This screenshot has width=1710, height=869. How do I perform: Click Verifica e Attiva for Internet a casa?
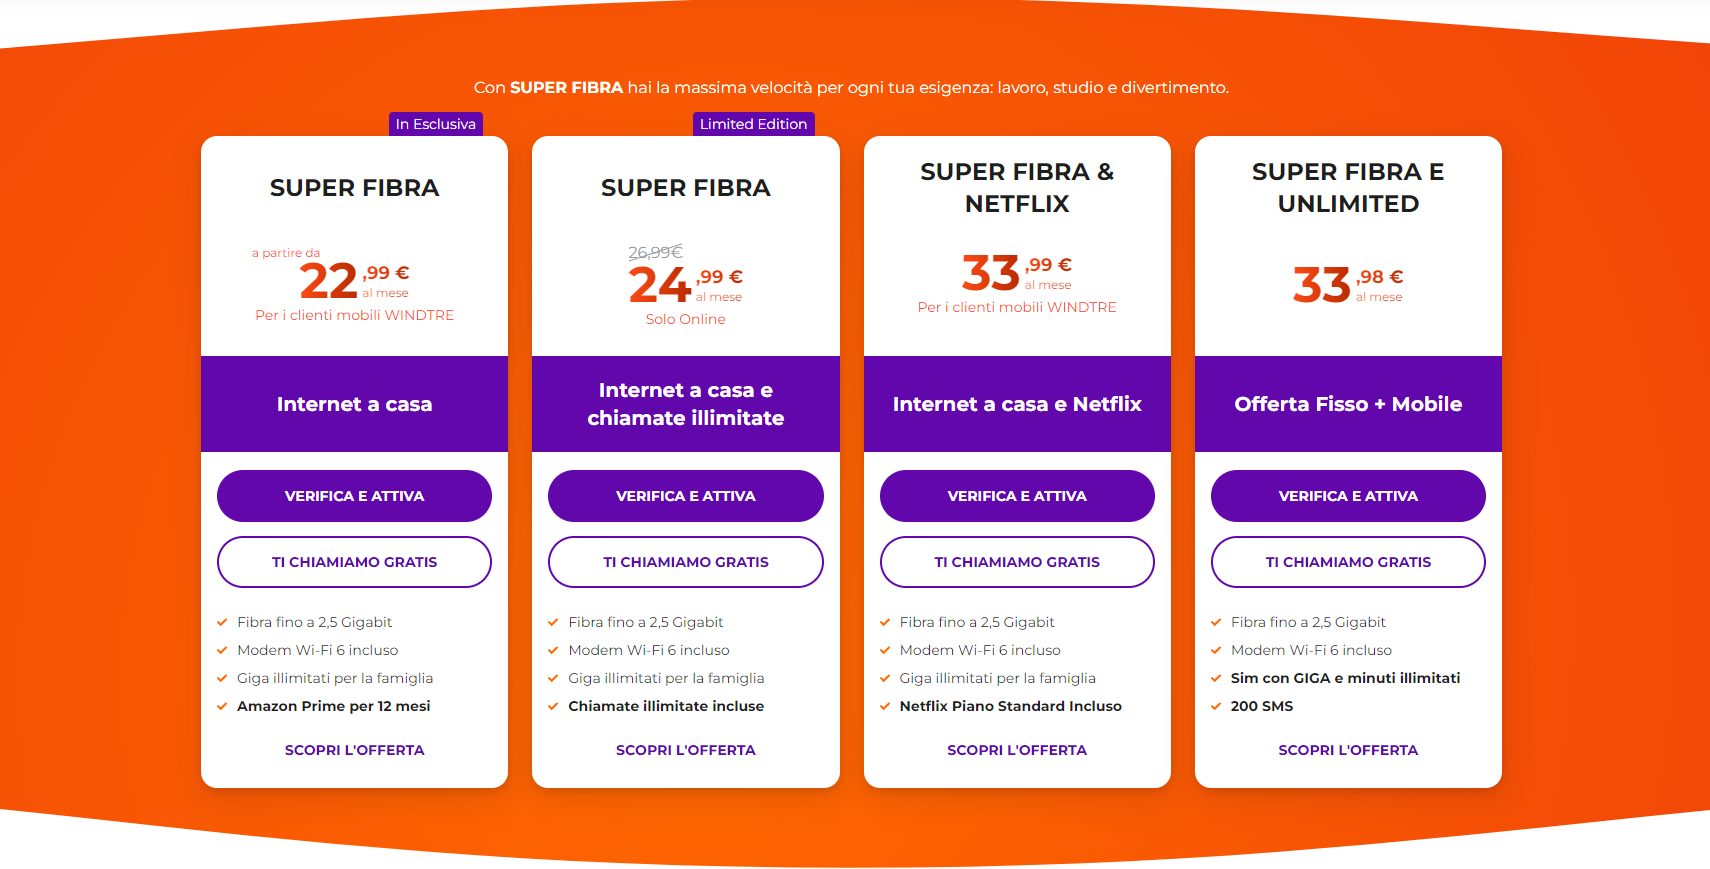354,496
